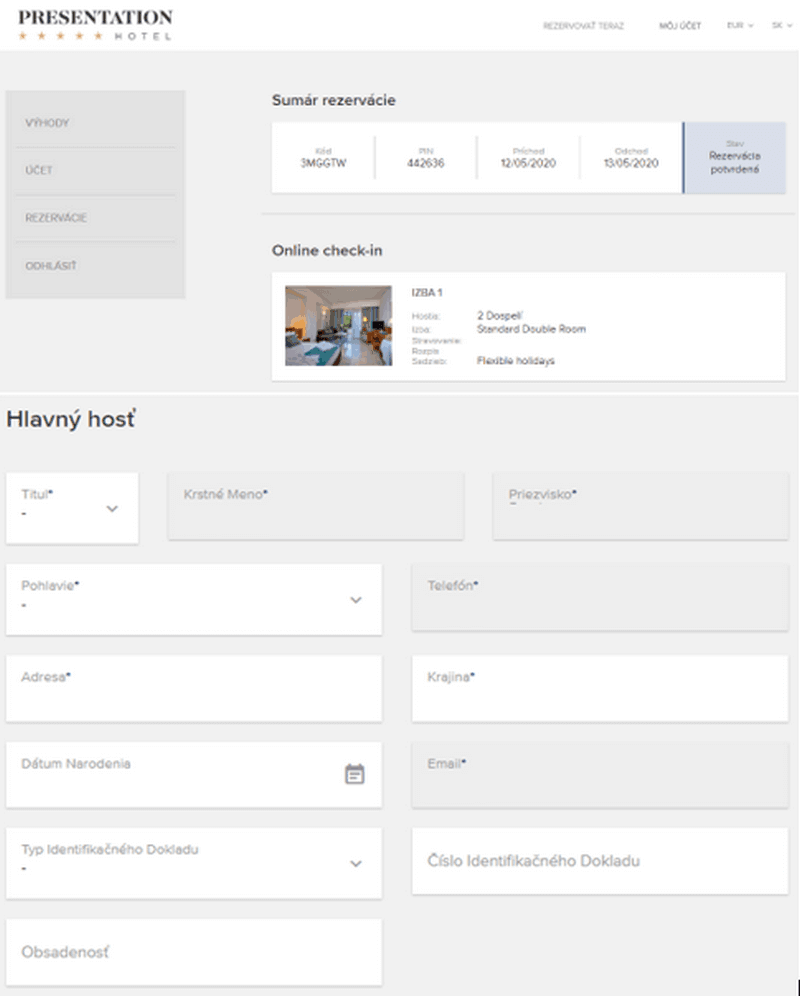This screenshot has height=996, width=800.
Task: Click the room photo thumbnail
Action: (x=338, y=325)
